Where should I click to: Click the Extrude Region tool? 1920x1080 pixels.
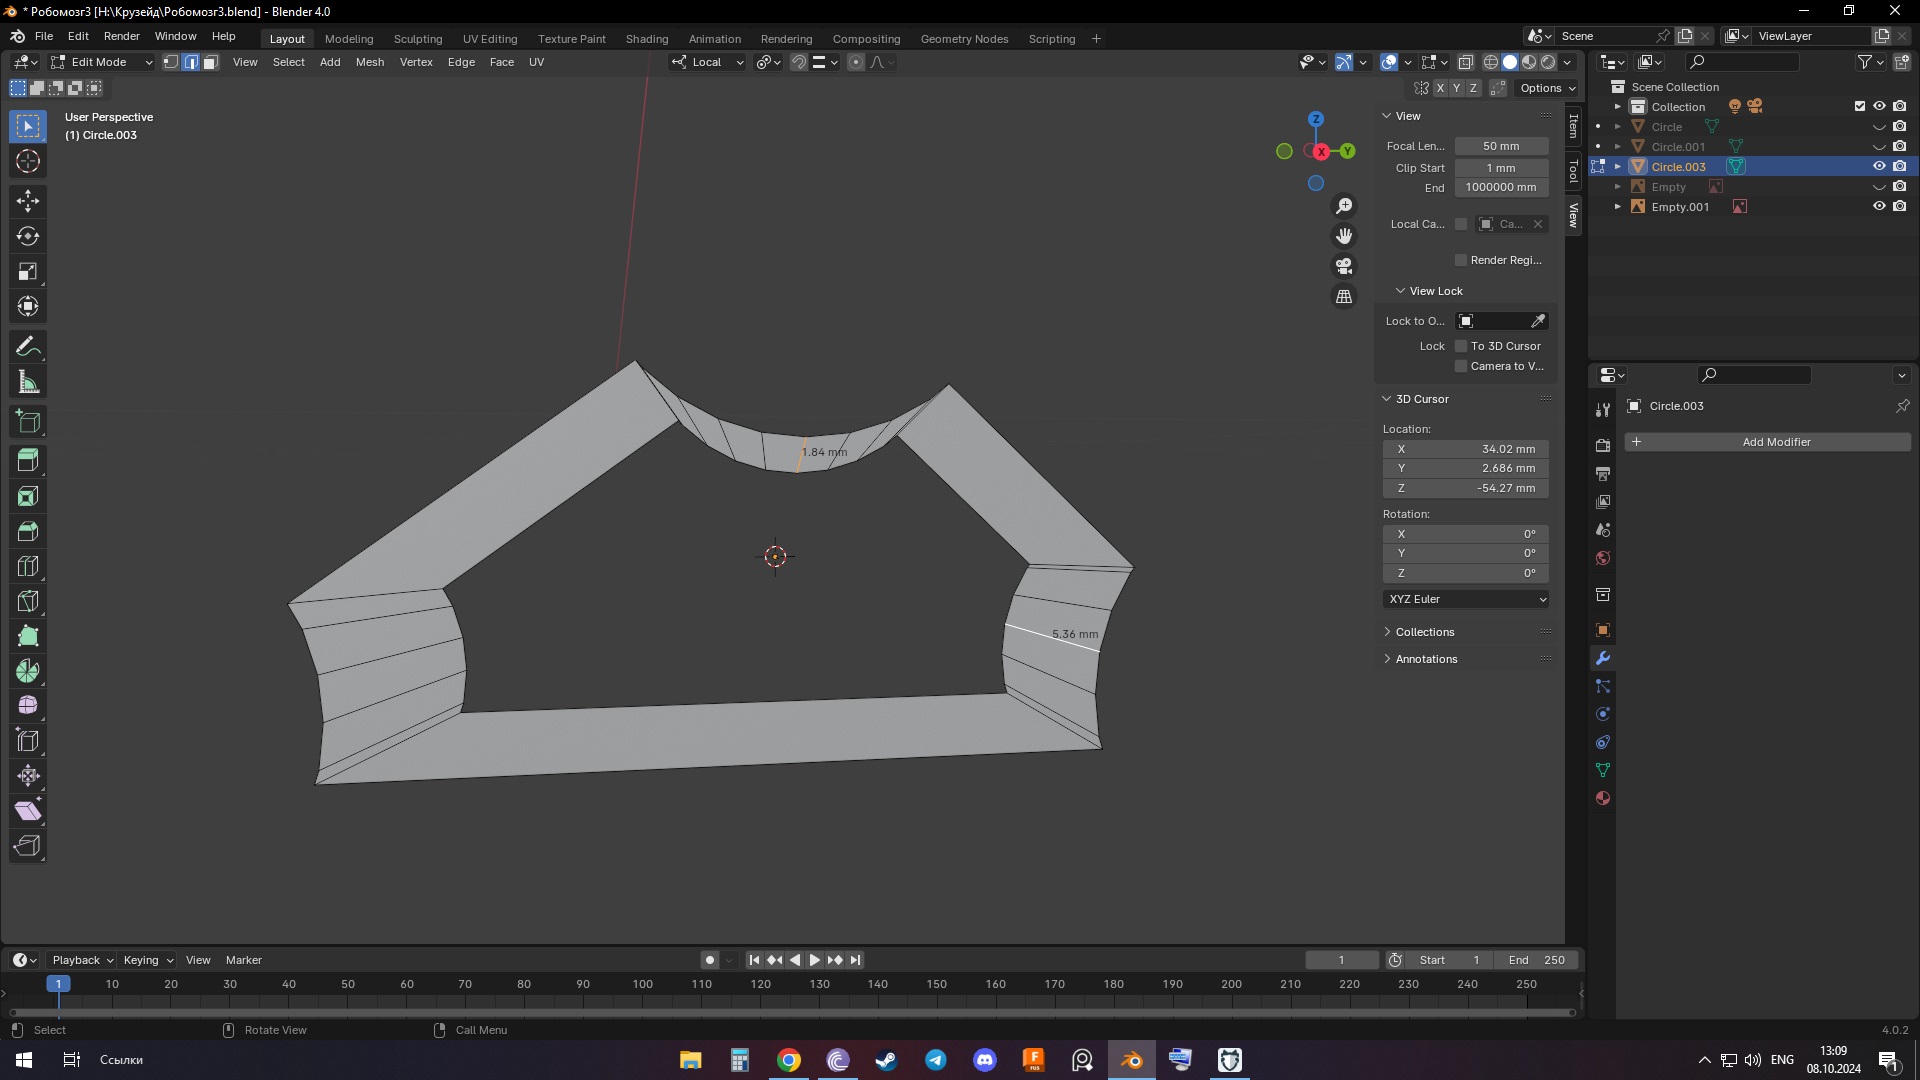pos(28,461)
